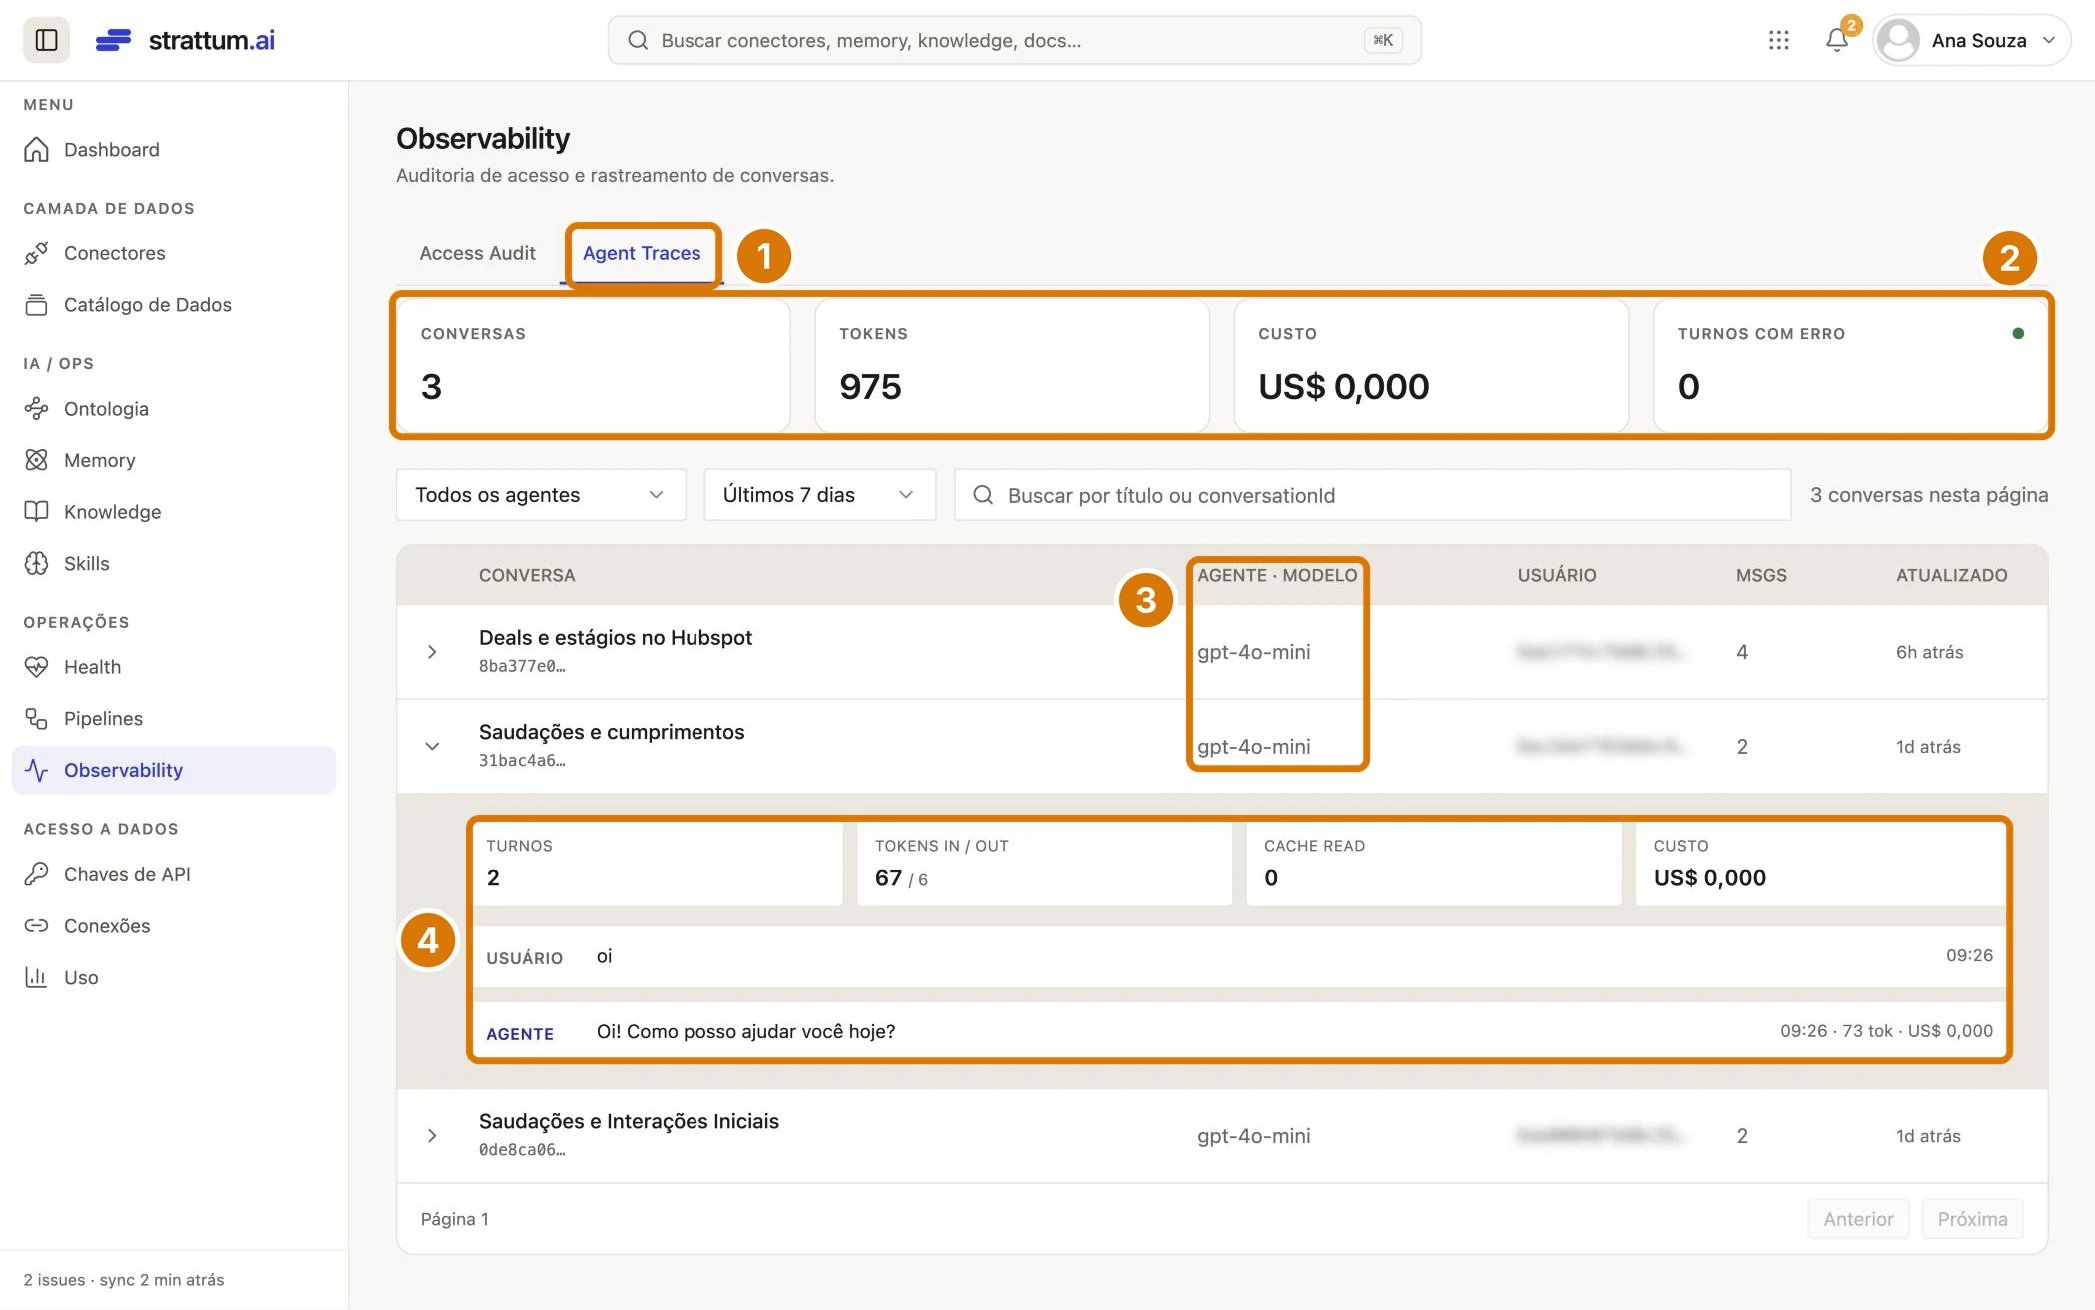
Task: Click the ⌘K shortcut badge
Action: (x=1383, y=40)
